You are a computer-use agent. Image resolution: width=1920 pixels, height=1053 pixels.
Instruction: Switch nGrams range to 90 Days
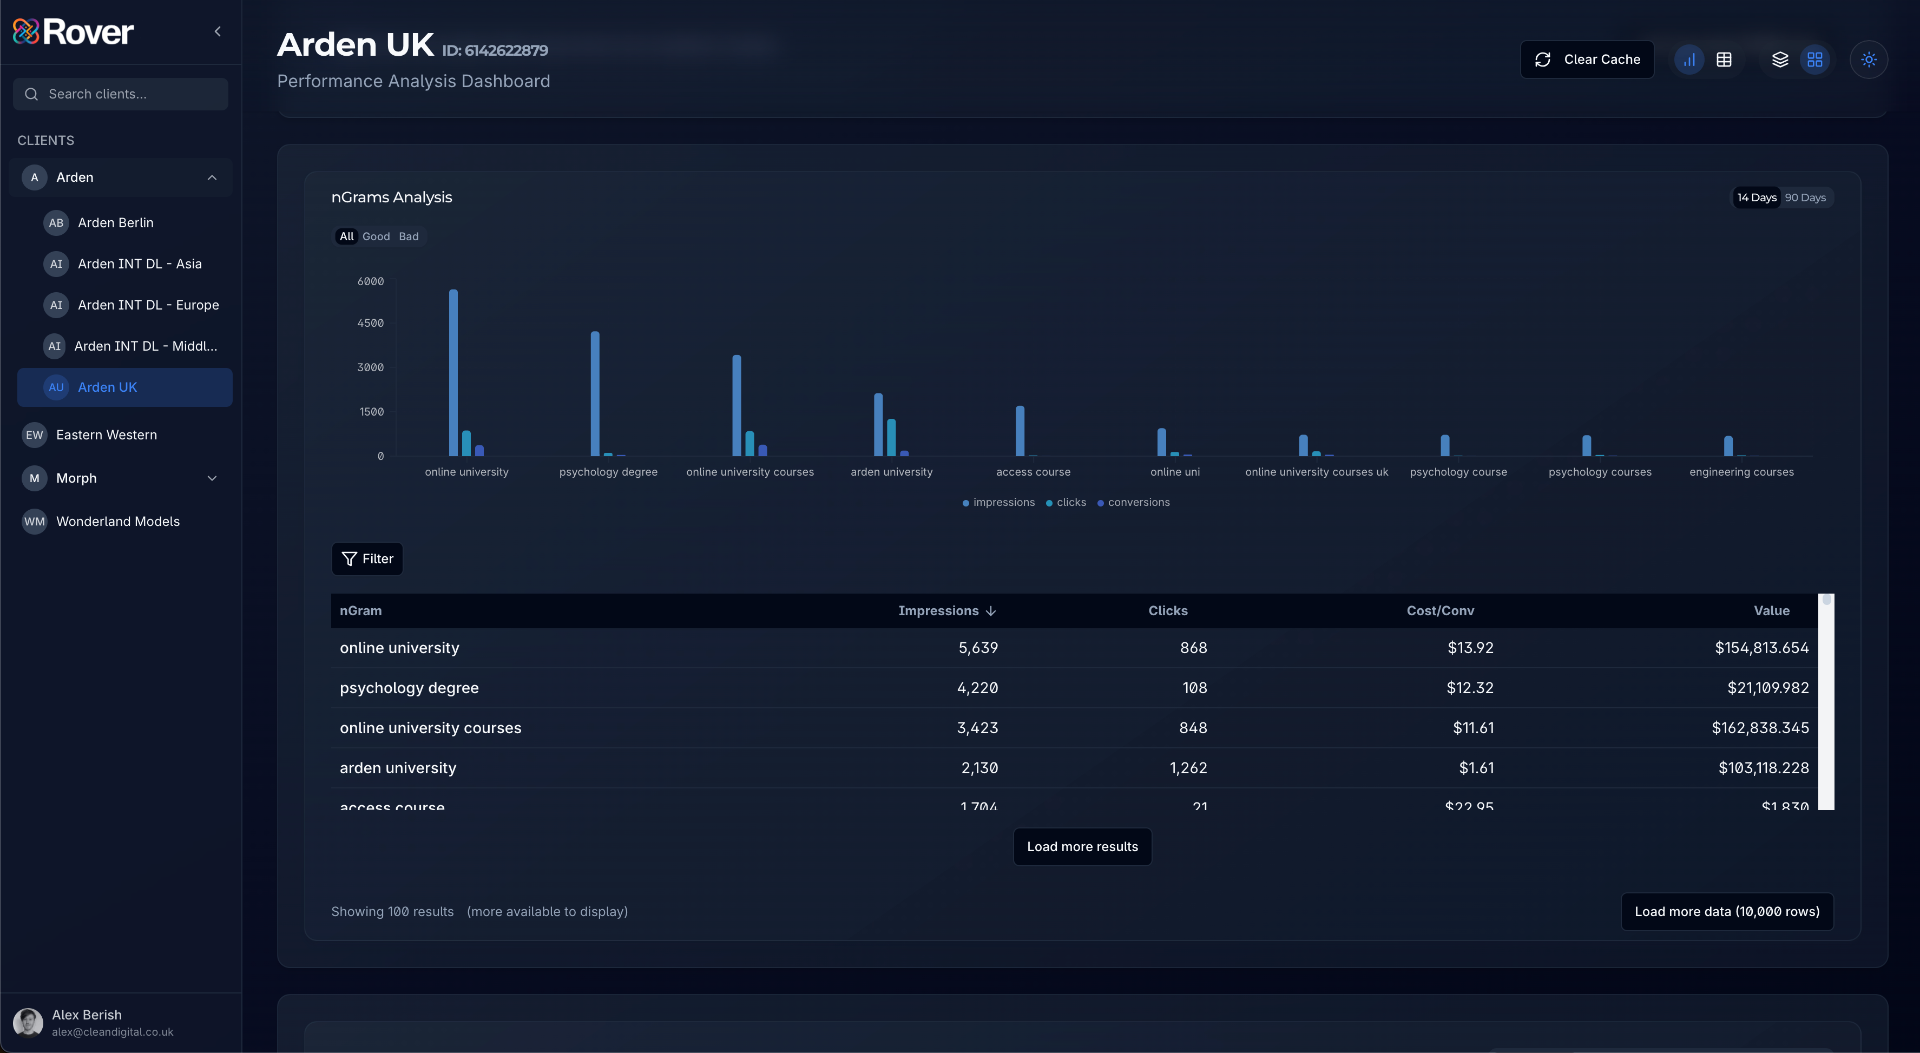pyautogui.click(x=1805, y=198)
